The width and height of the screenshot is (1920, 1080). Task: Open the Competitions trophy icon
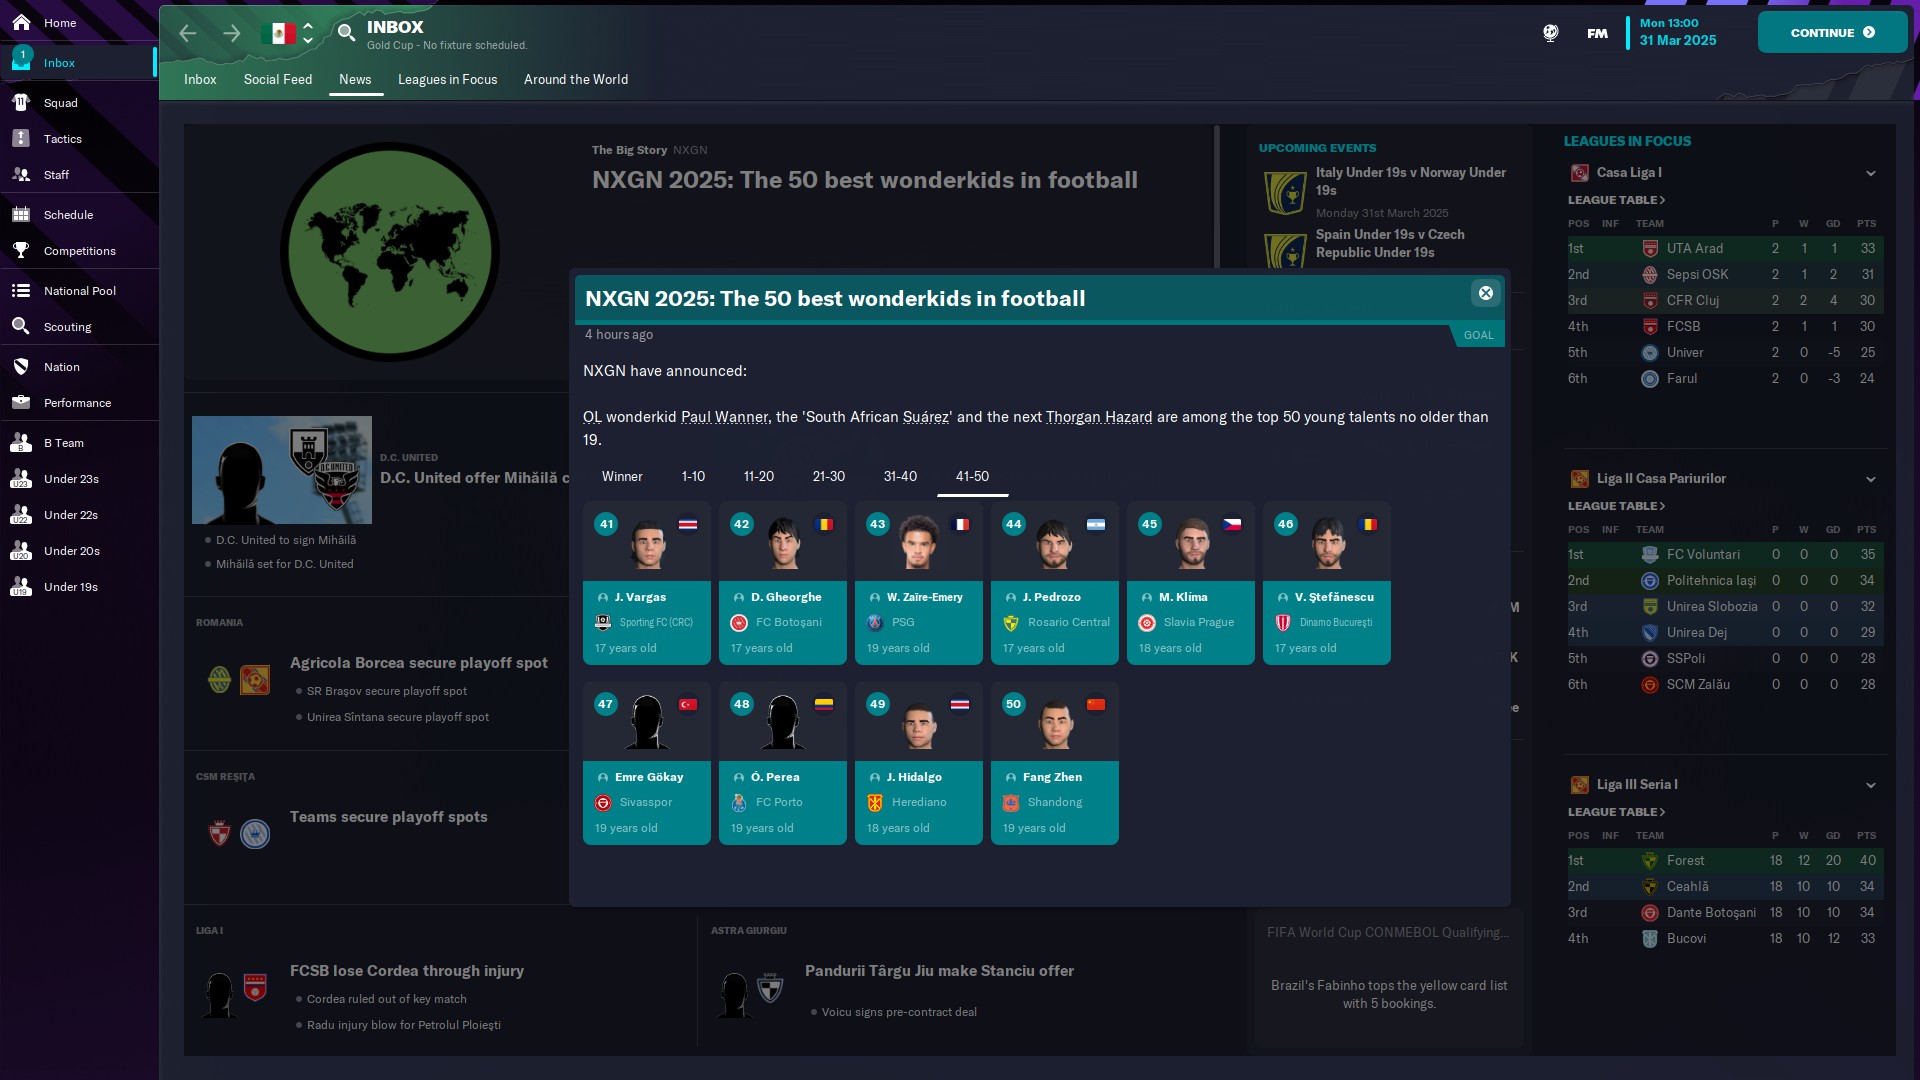(x=21, y=250)
